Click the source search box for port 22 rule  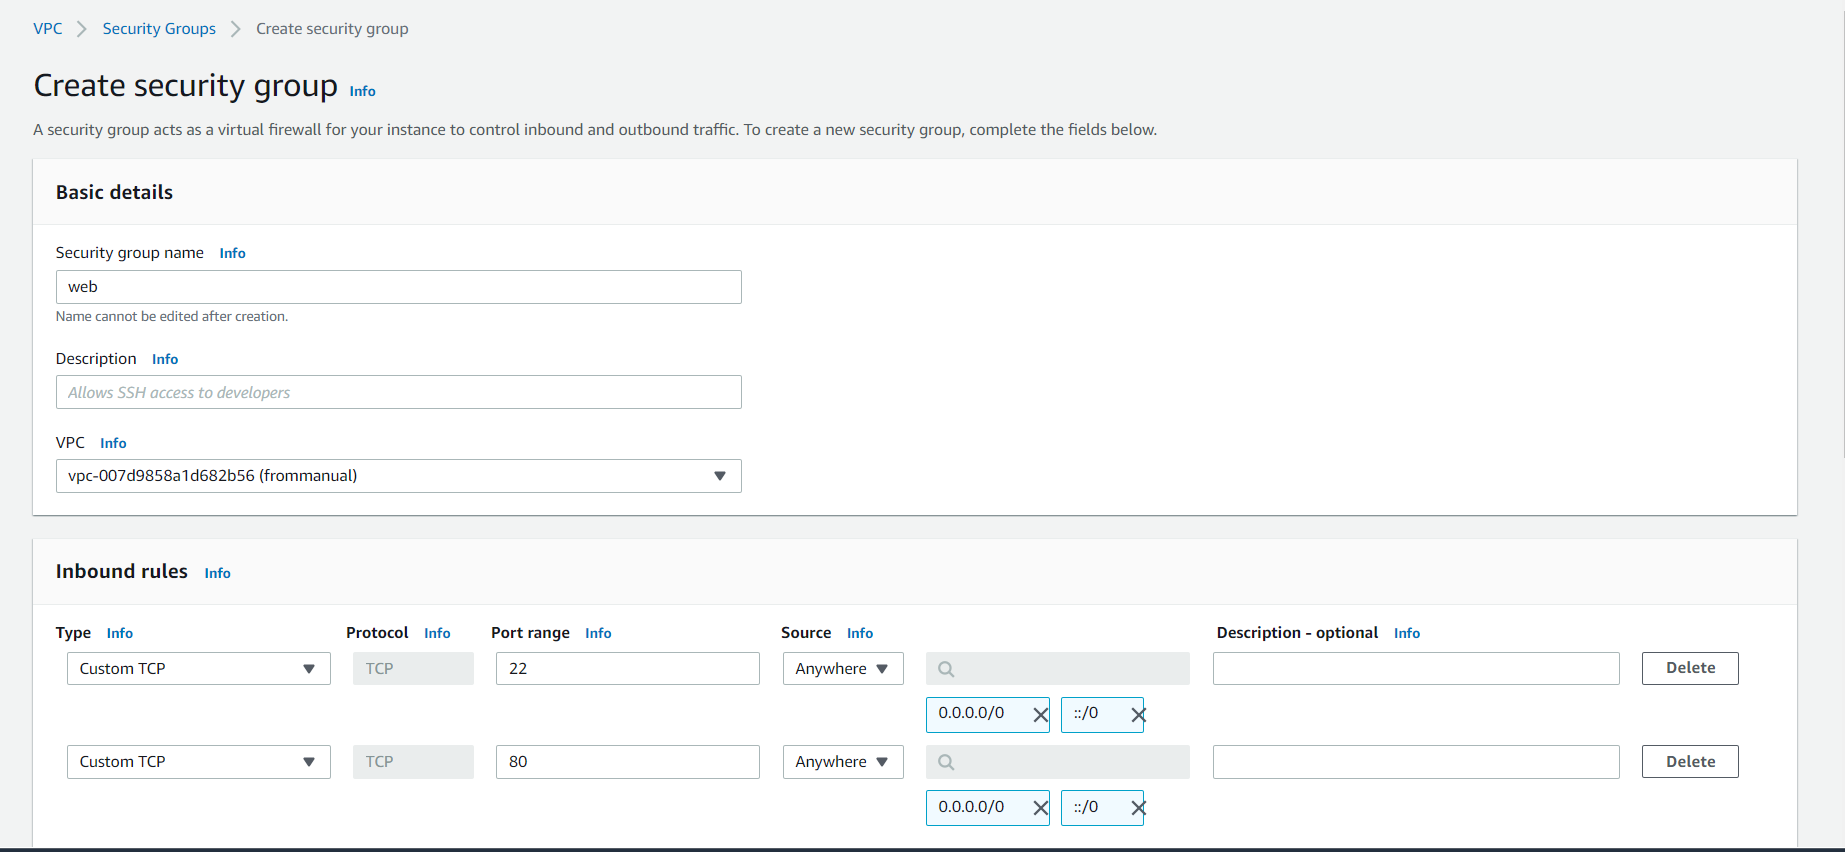click(1058, 669)
